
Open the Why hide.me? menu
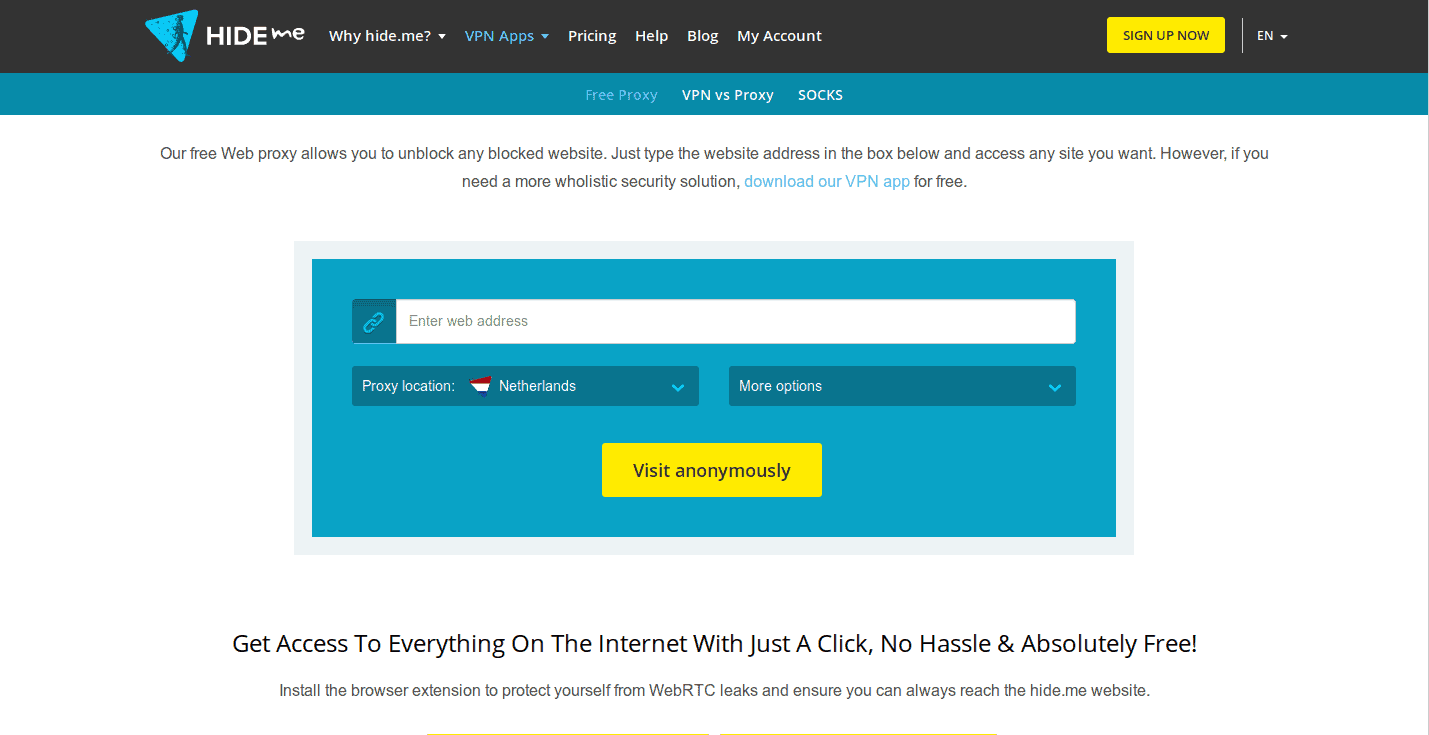tap(387, 36)
